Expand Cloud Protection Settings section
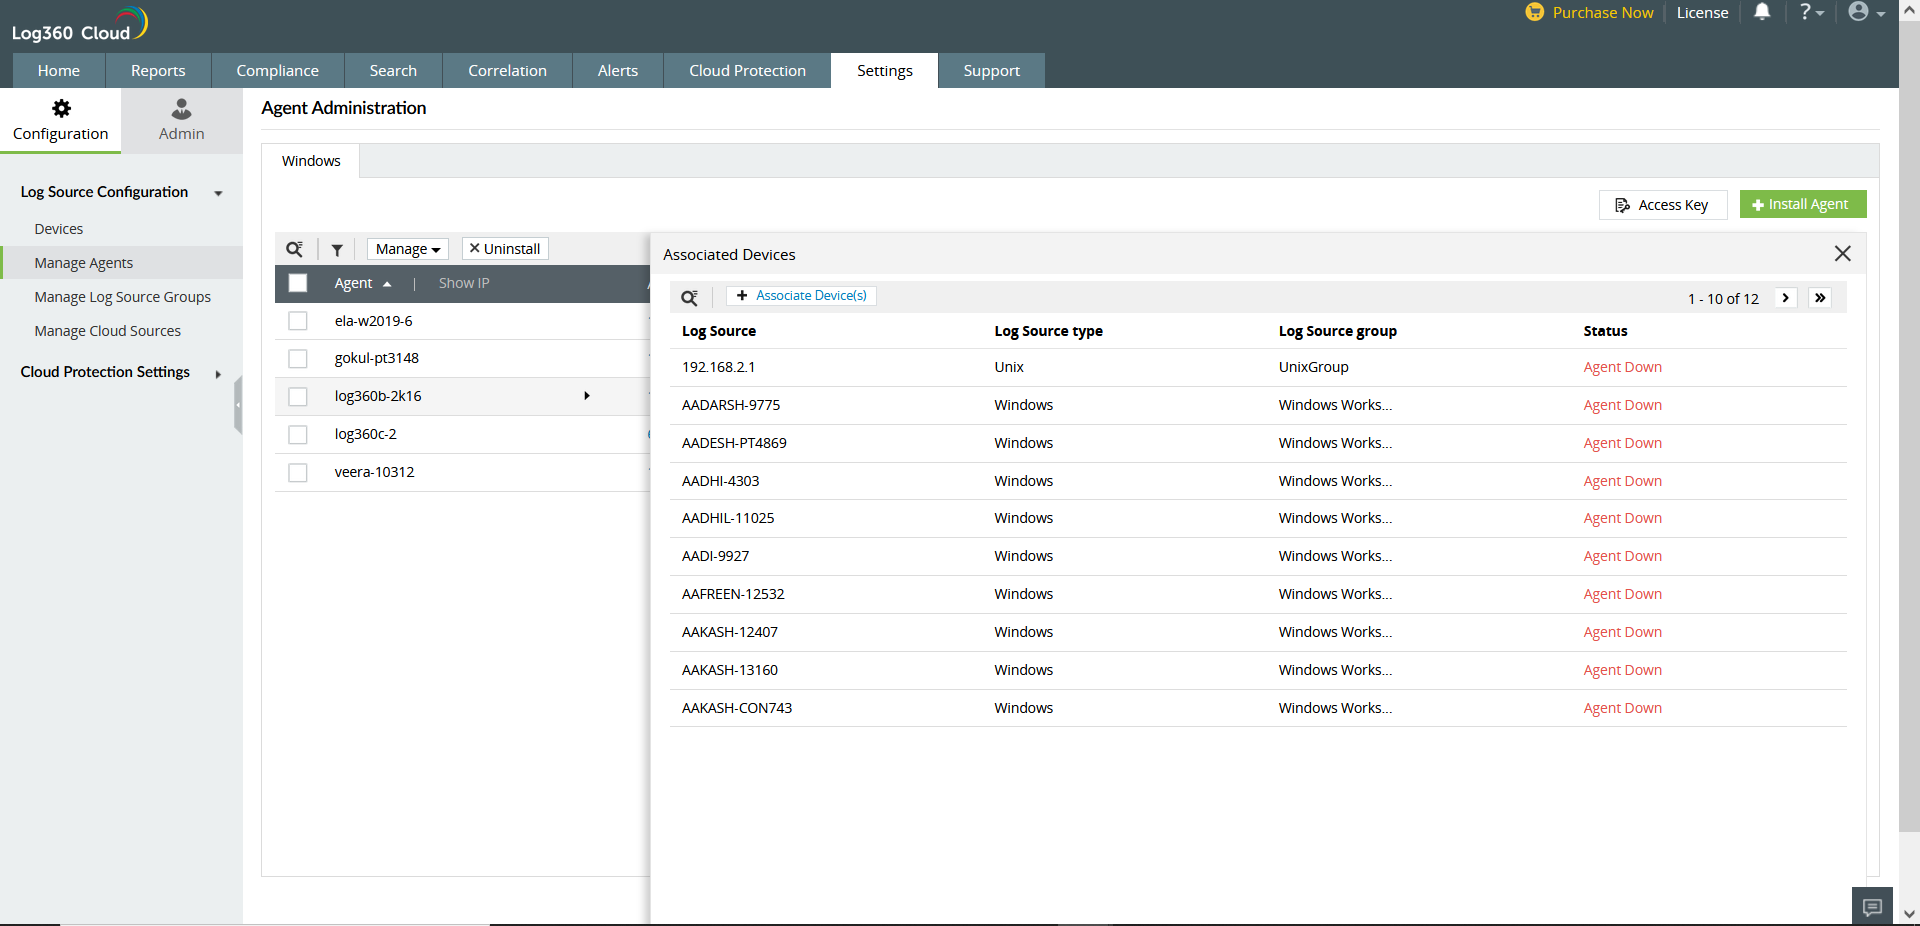This screenshot has height=926, width=1920. pyautogui.click(x=218, y=374)
